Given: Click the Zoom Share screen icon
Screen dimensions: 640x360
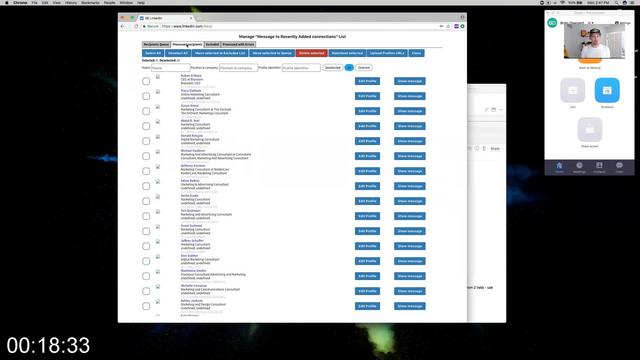Looking at the screenshot, I should coord(590,130).
